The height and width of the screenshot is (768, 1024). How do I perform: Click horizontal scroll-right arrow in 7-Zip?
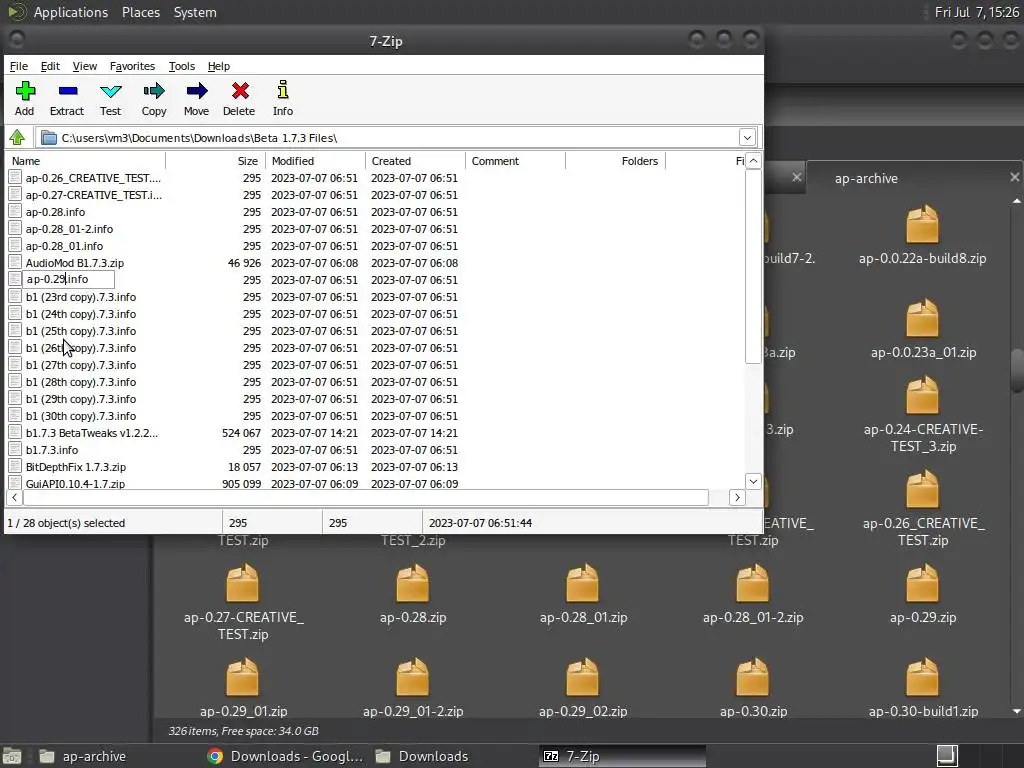click(x=737, y=498)
